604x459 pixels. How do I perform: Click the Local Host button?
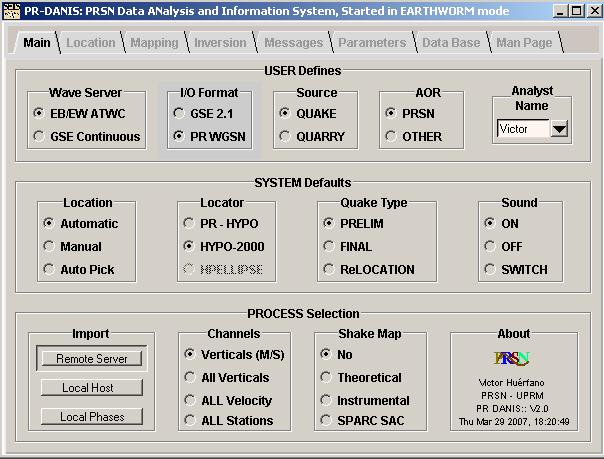click(x=92, y=387)
